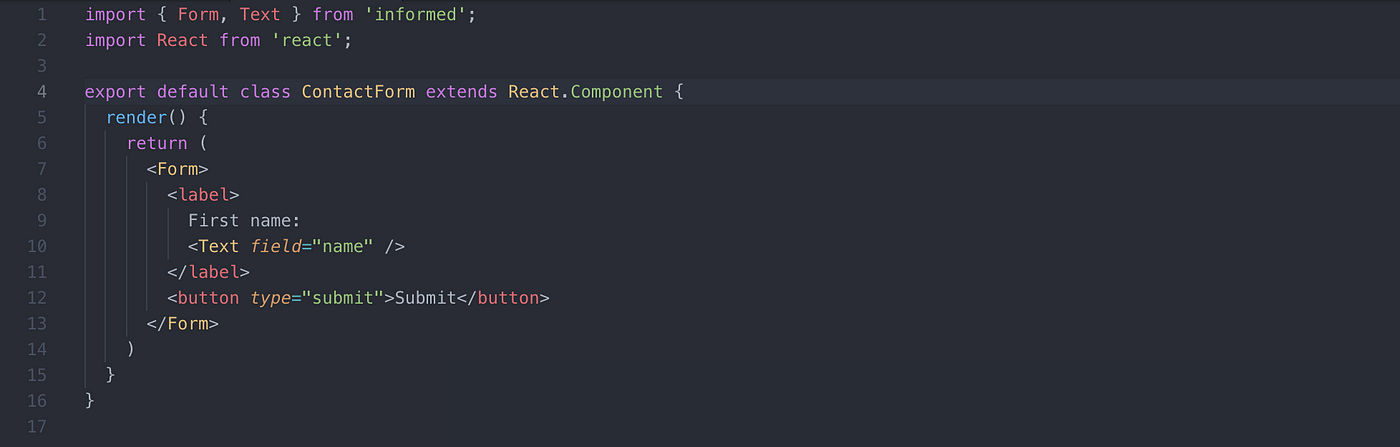The image size is (1400, 447).
Task: Click line number 17 in the gutter
Action: click(37, 427)
